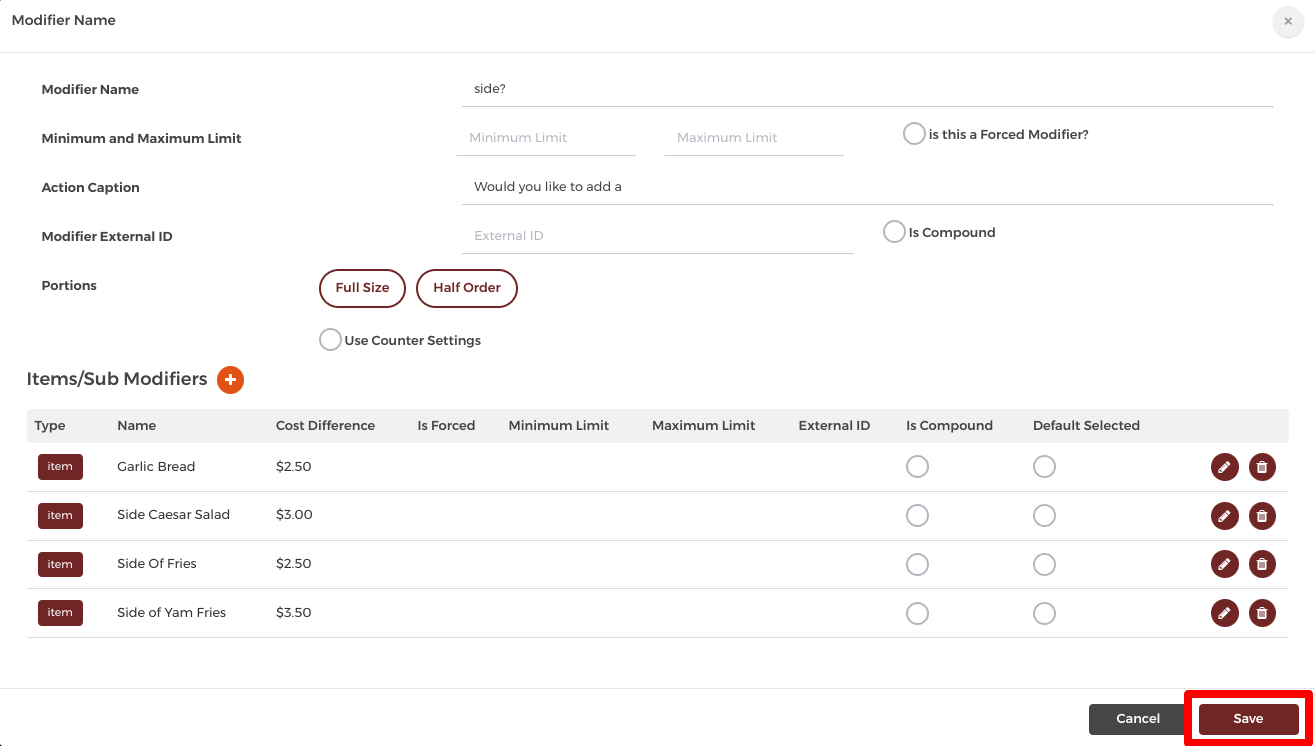Click the orange add item plus icon
The image size is (1315, 746).
(x=230, y=380)
